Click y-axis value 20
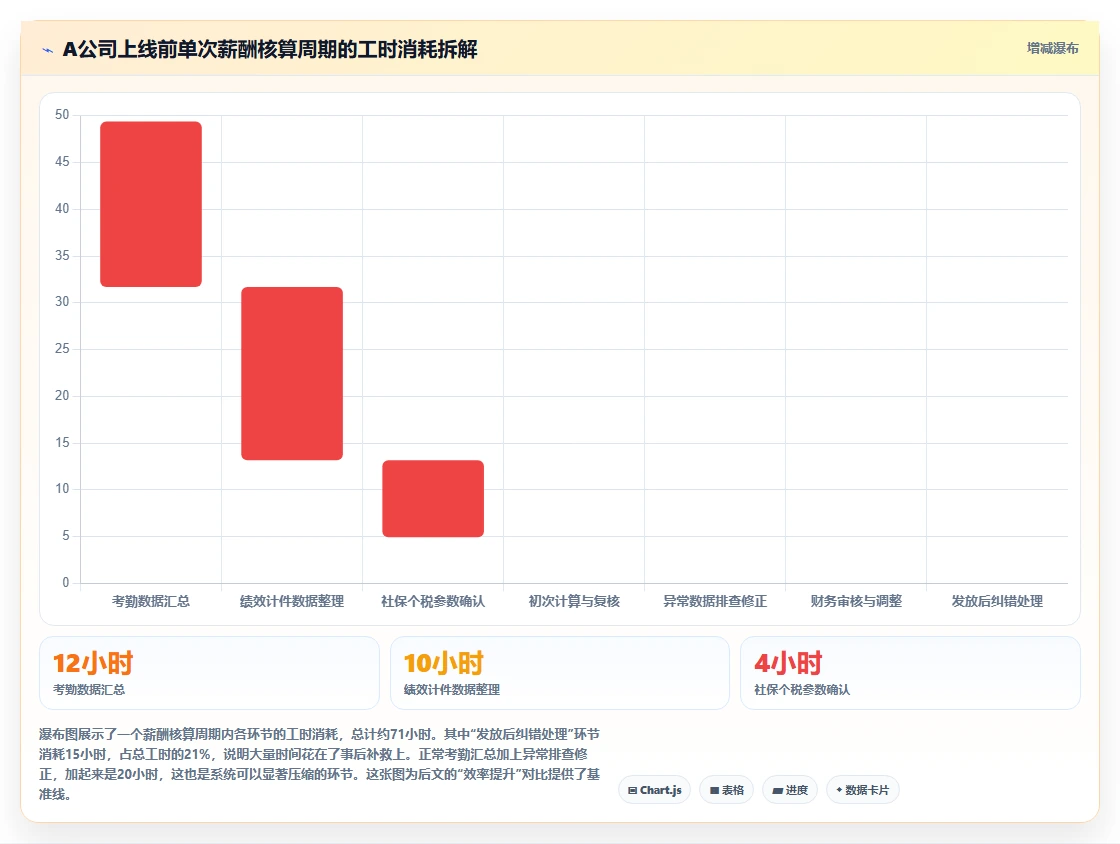This screenshot has width=1120, height=844. pos(62,396)
